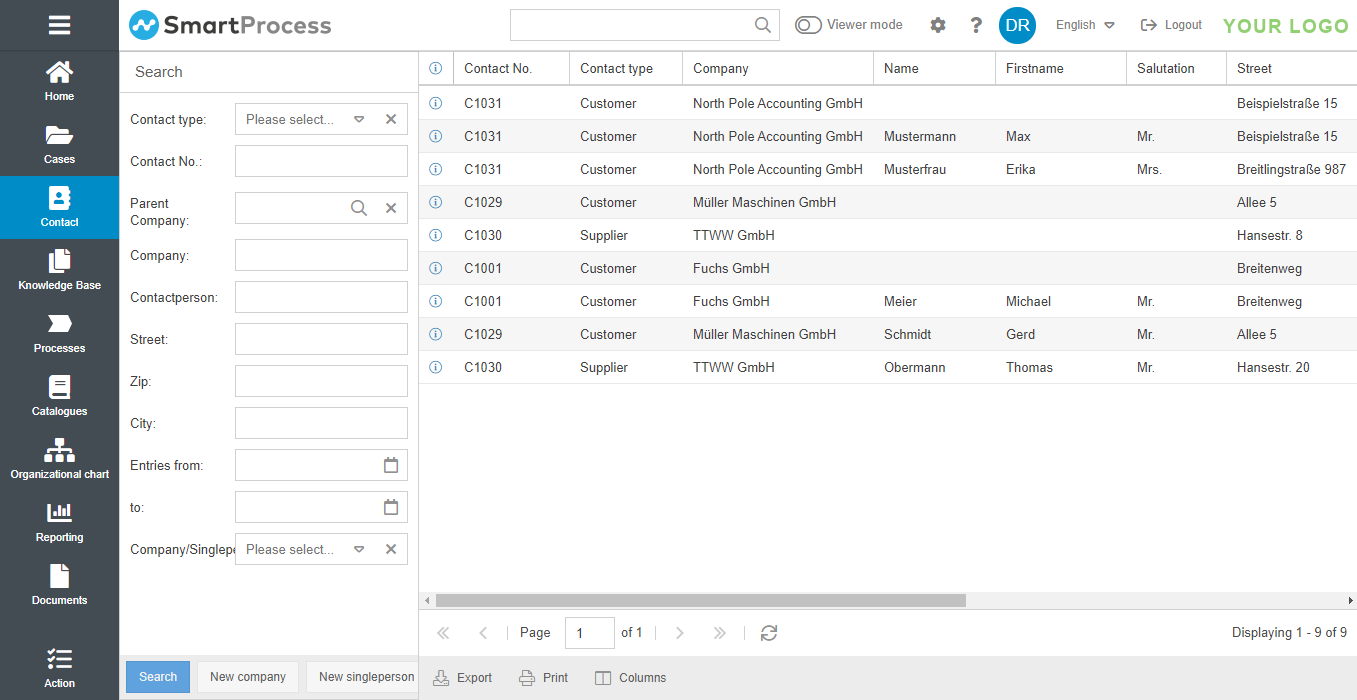Click the Firstname column header
The height and width of the screenshot is (700, 1357).
pos(1061,69)
